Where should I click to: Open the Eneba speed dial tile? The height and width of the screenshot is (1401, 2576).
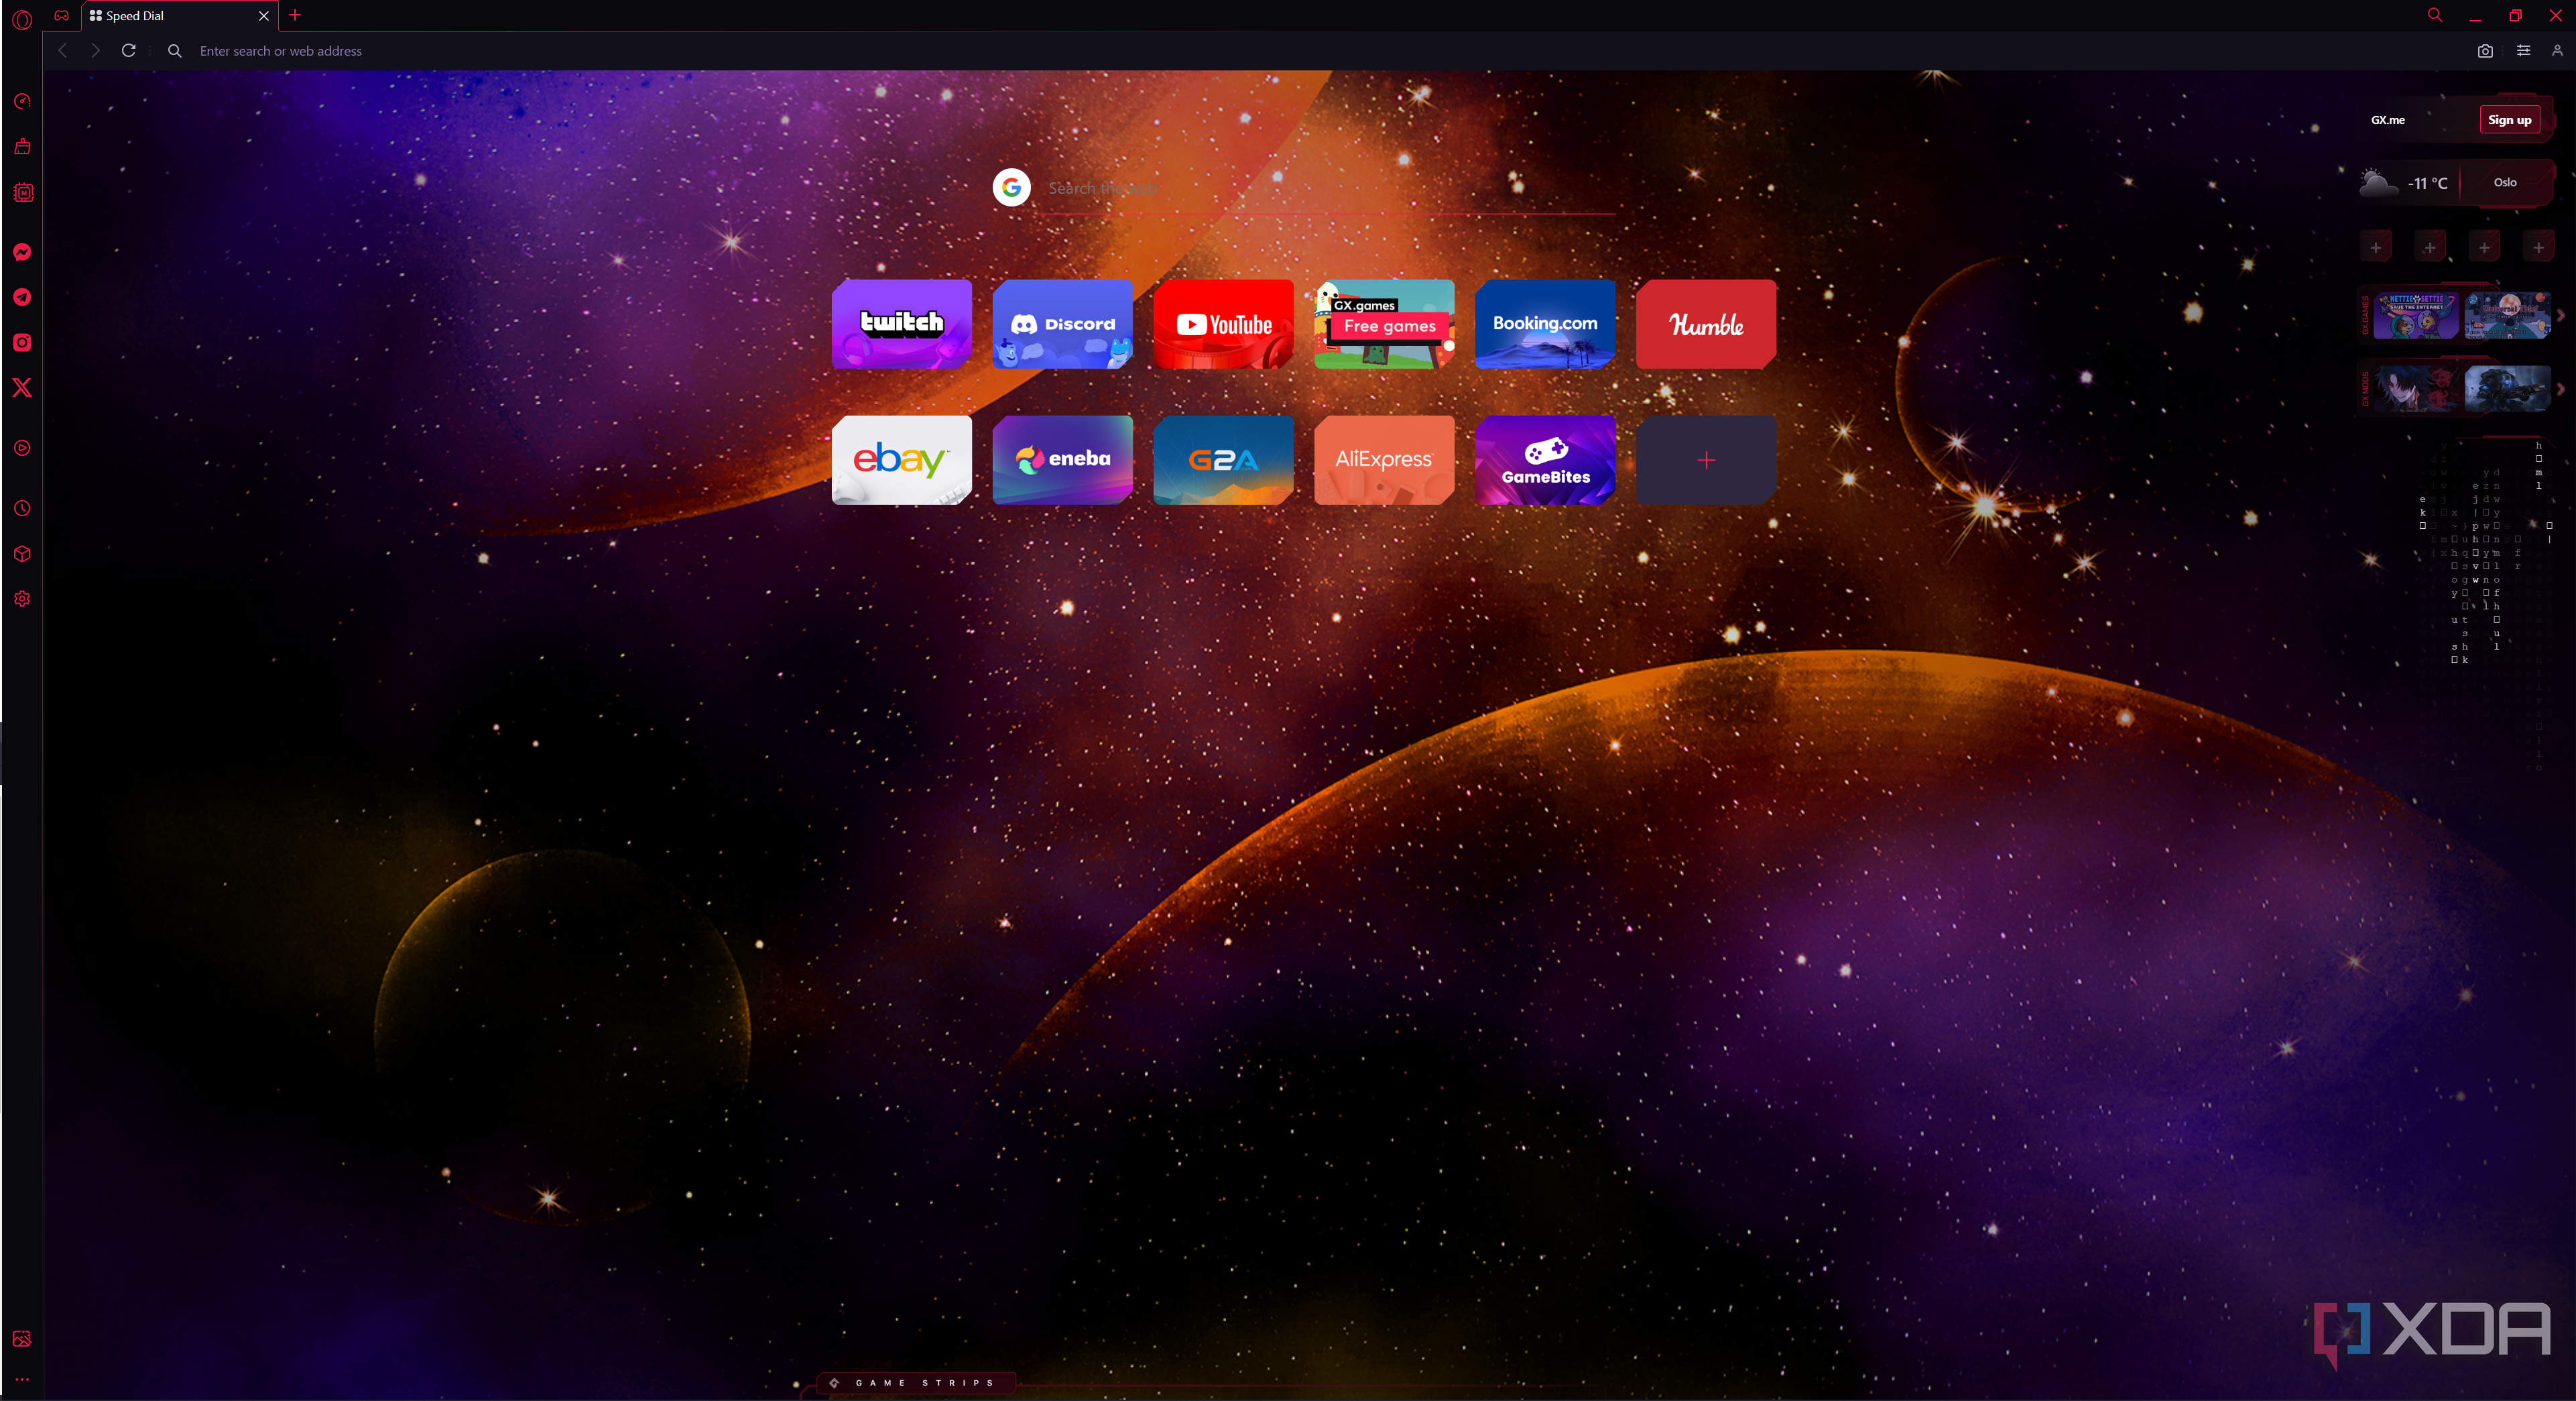click(x=1063, y=460)
